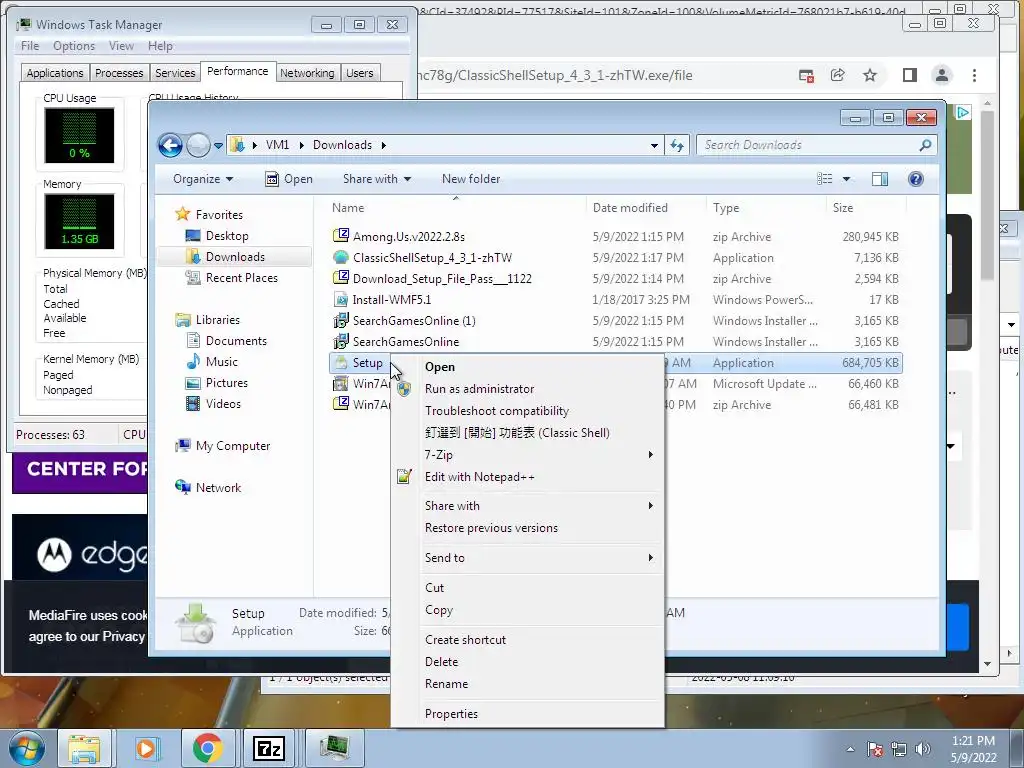This screenshot has height=768, width=1024.
Task: Refresh the Downloads folder view
Action: pyautogui.click(x=677, y=145)
